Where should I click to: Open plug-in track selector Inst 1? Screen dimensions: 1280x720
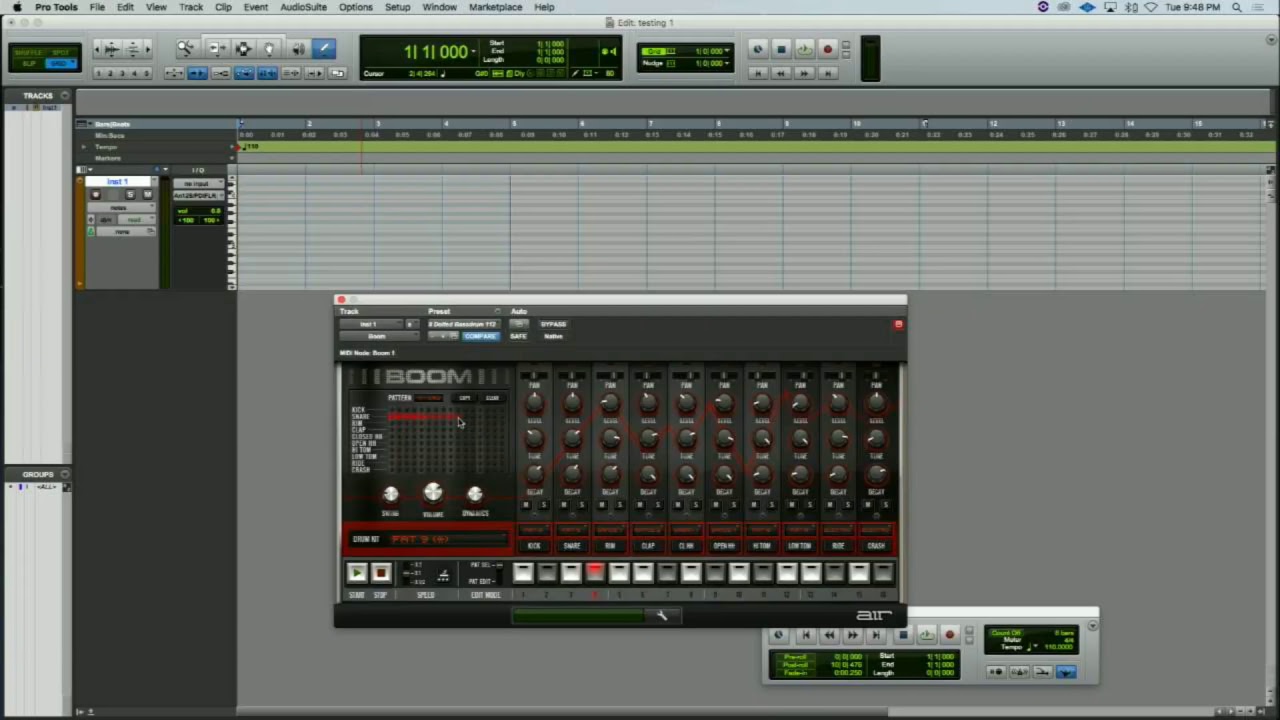point(370,324)
